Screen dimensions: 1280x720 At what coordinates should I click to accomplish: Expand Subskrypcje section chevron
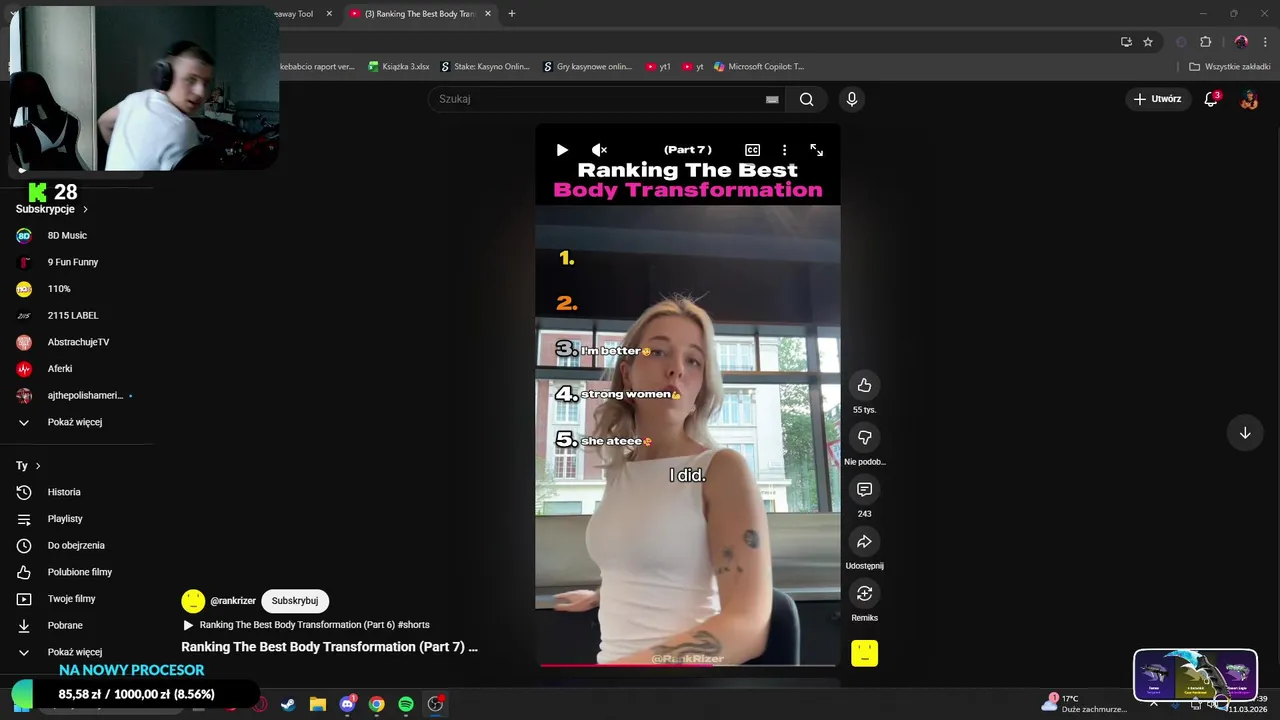coord(85,209)
